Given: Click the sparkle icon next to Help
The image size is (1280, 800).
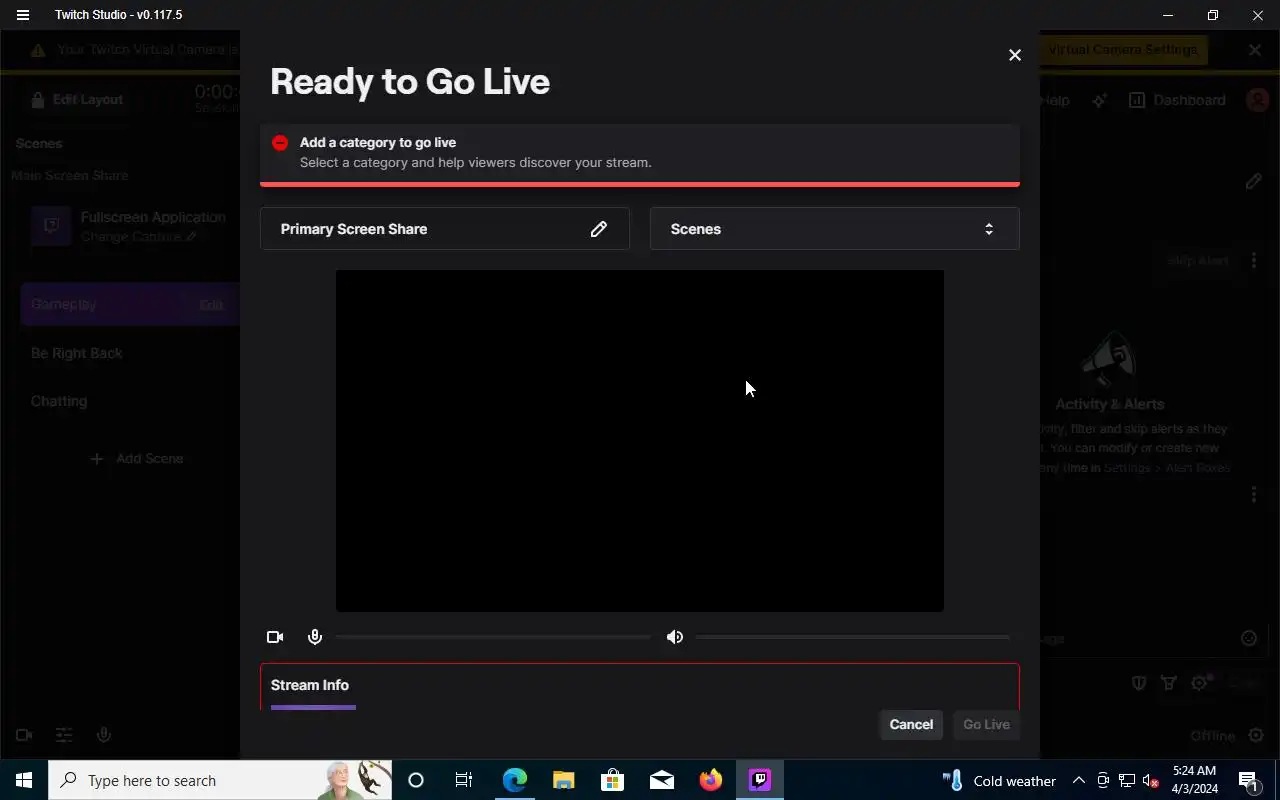Looking at the screenshot, I should [x=1099, y=100].
